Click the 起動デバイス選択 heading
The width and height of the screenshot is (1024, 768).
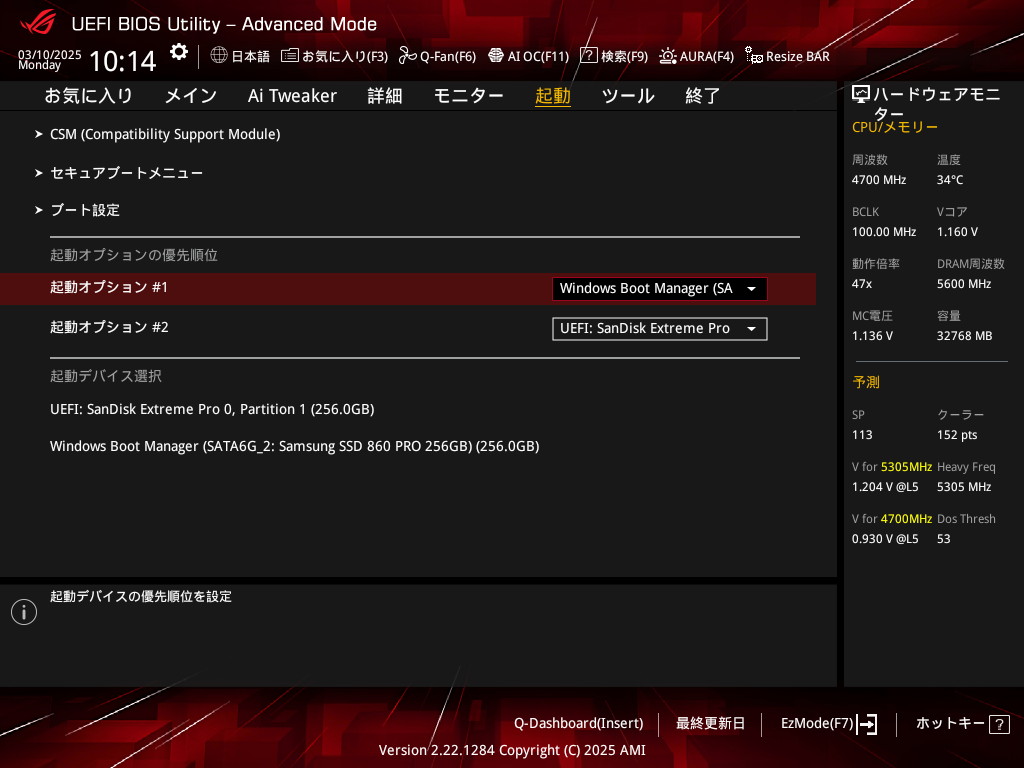click(x=106, y=376)
